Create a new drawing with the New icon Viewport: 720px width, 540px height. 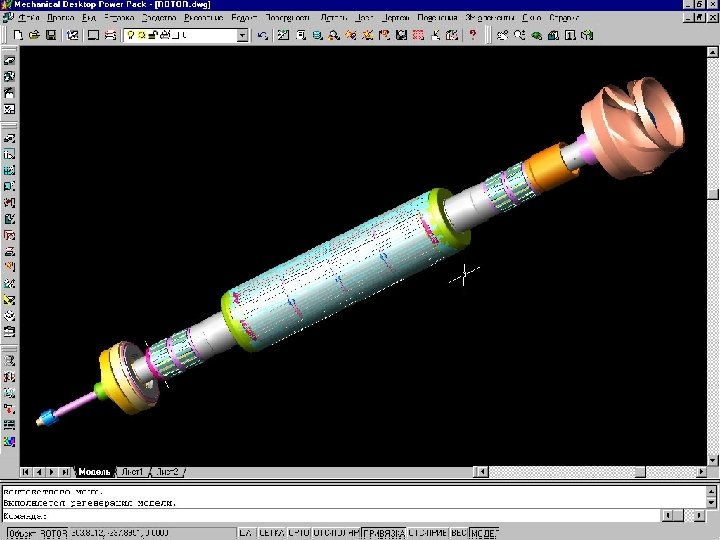[x=17, y=35]
